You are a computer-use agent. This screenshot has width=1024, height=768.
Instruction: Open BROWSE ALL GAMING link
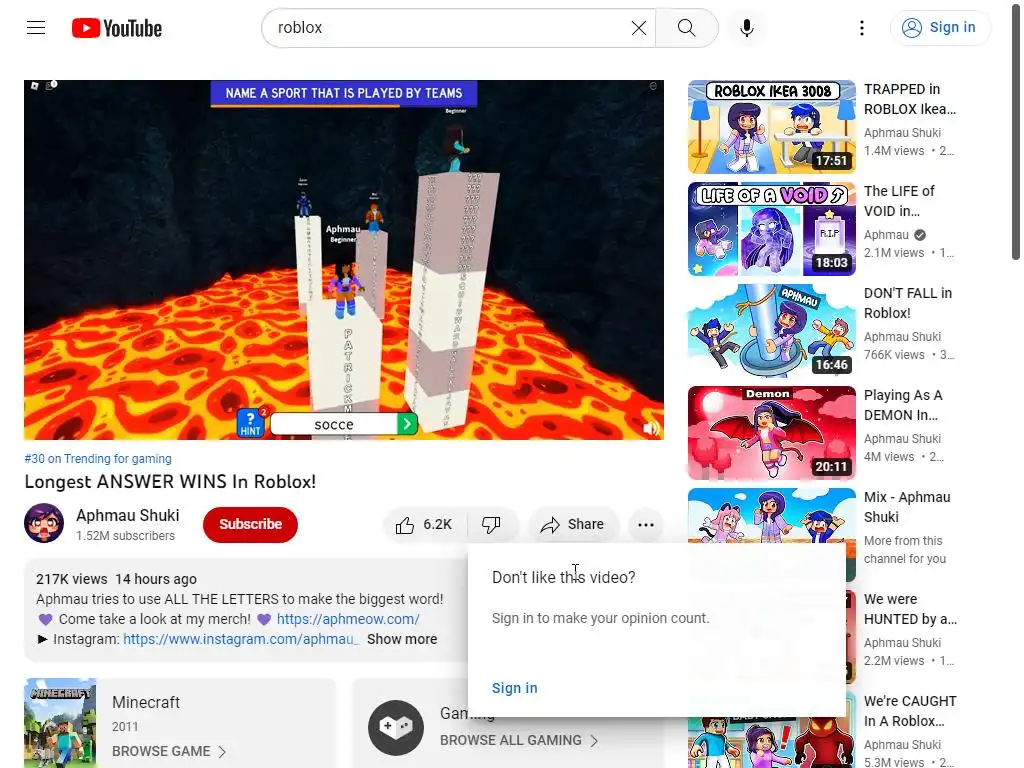[x=519, y=740]
